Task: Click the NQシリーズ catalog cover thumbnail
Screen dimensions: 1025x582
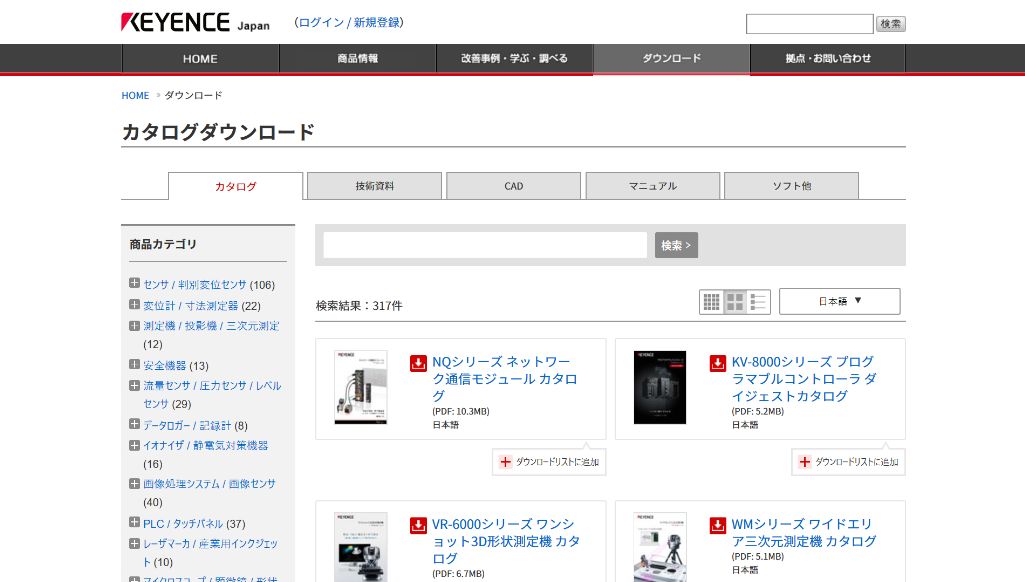Action: click(x=360, y=387)
